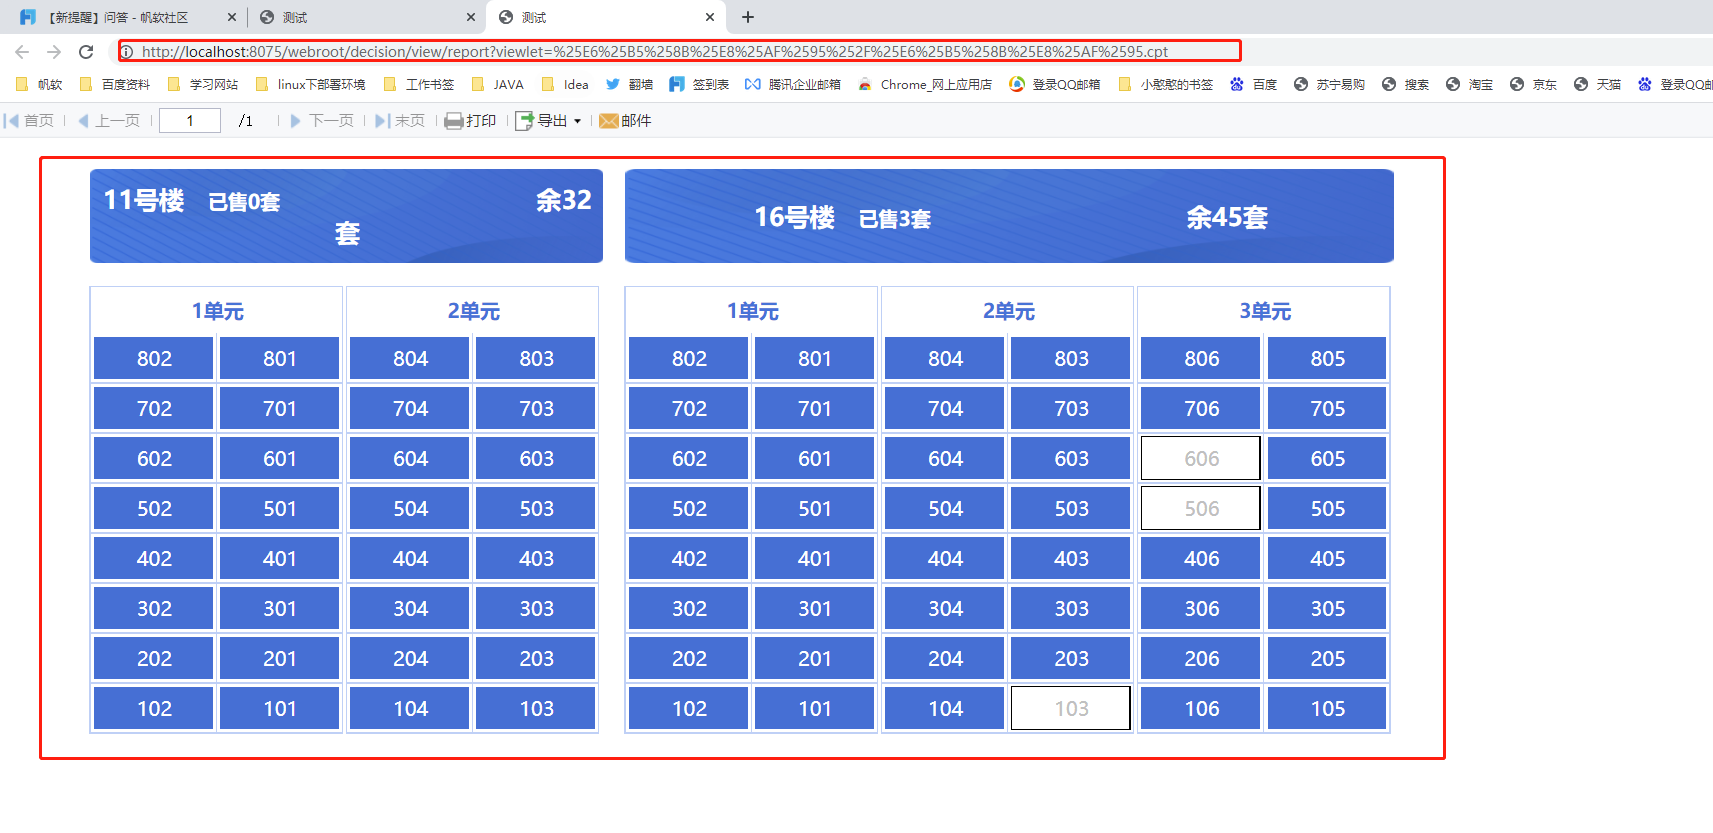Open the JAVA bookmark folder

click(x=498, y=85)
